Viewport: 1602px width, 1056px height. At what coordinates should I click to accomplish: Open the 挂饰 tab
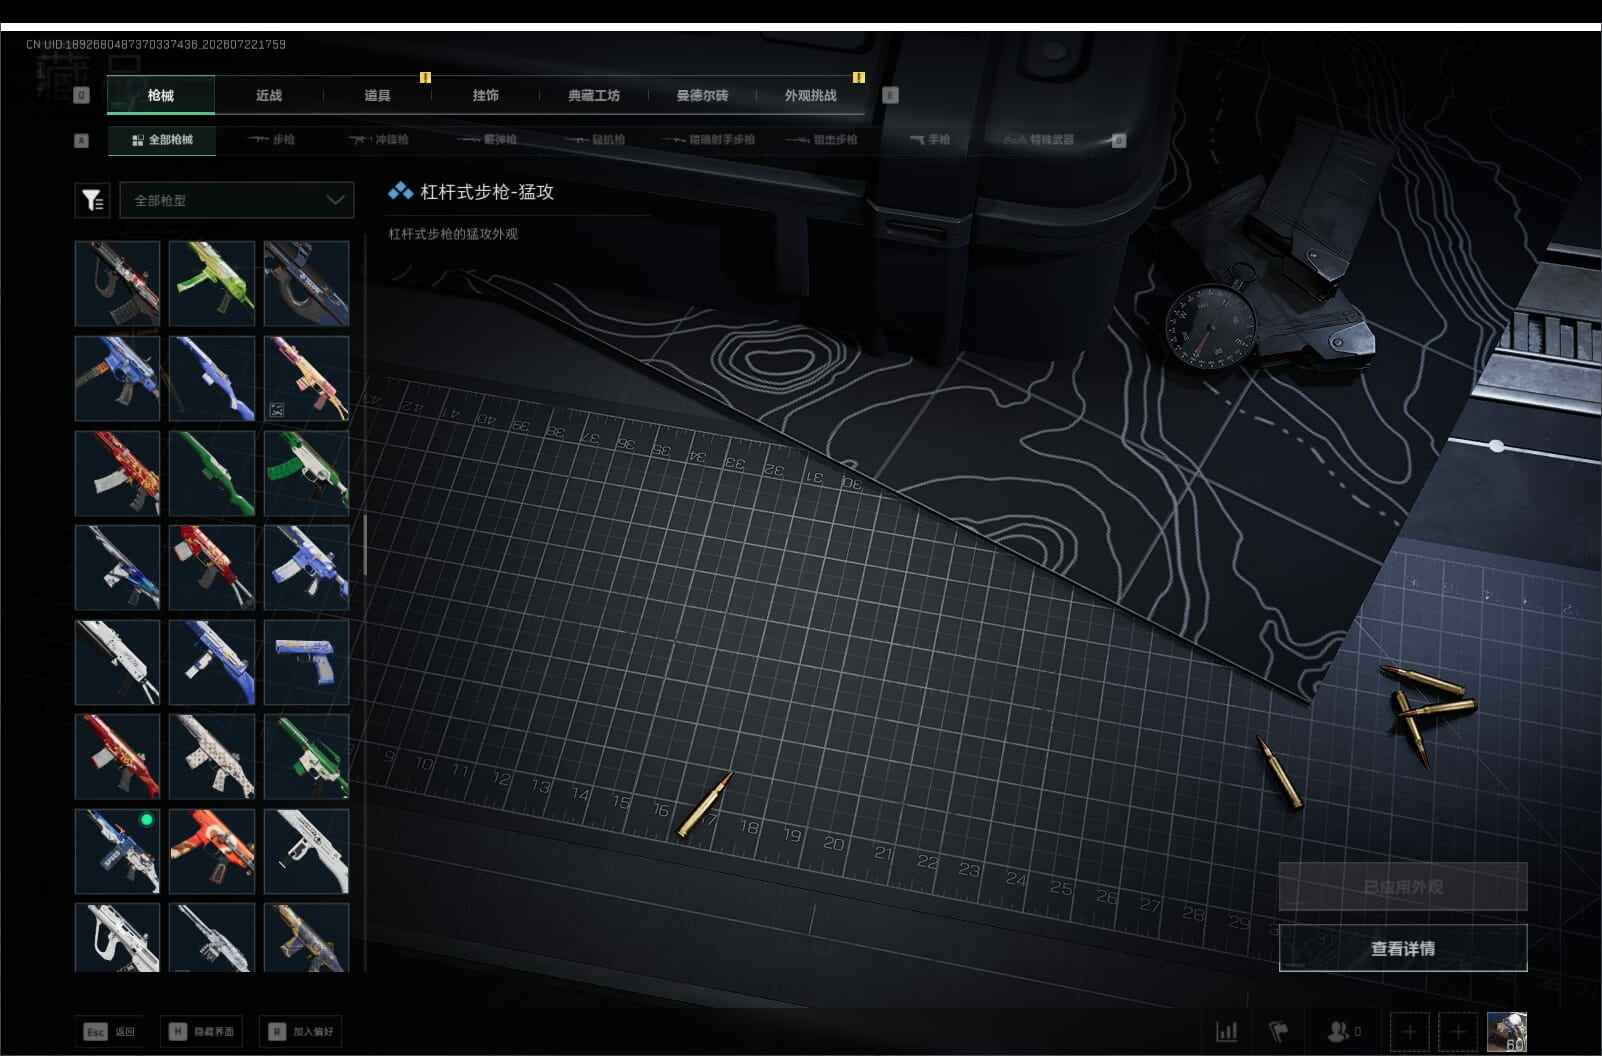click(x=486, y=95)
